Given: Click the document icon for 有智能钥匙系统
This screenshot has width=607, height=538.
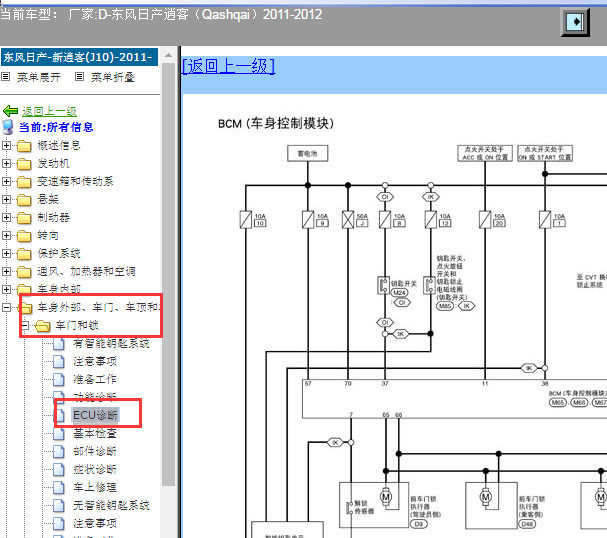Looking at the screenshot, I should click(x=59, y=343).
